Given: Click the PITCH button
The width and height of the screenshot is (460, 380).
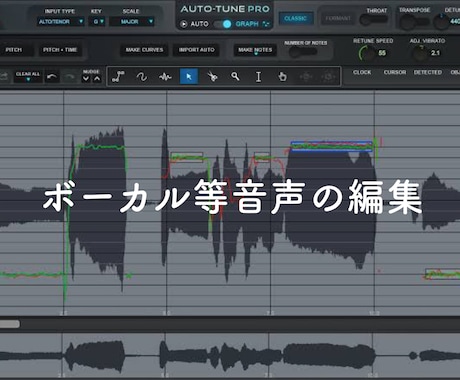Looking at the screenshot, I should point(14,50).
